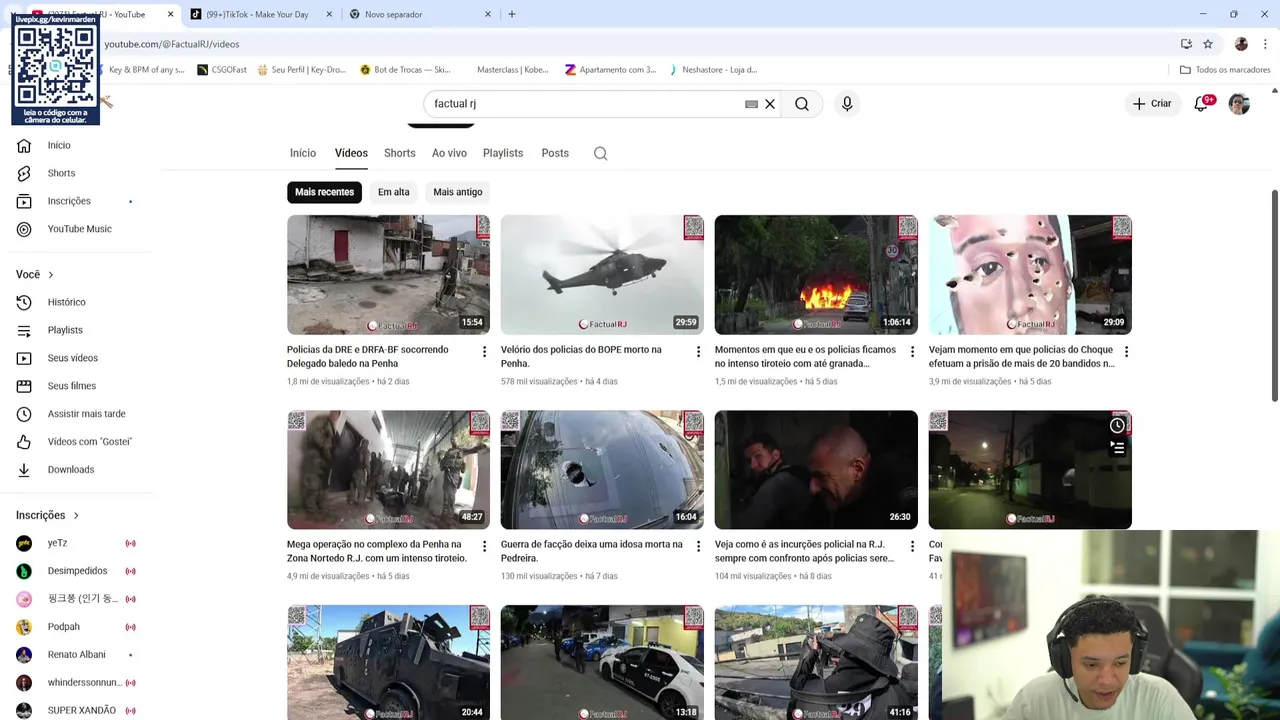Open the Chrome profile avatar
The height and width of the screenshot is (720, 1280).
coord(1241,44)
